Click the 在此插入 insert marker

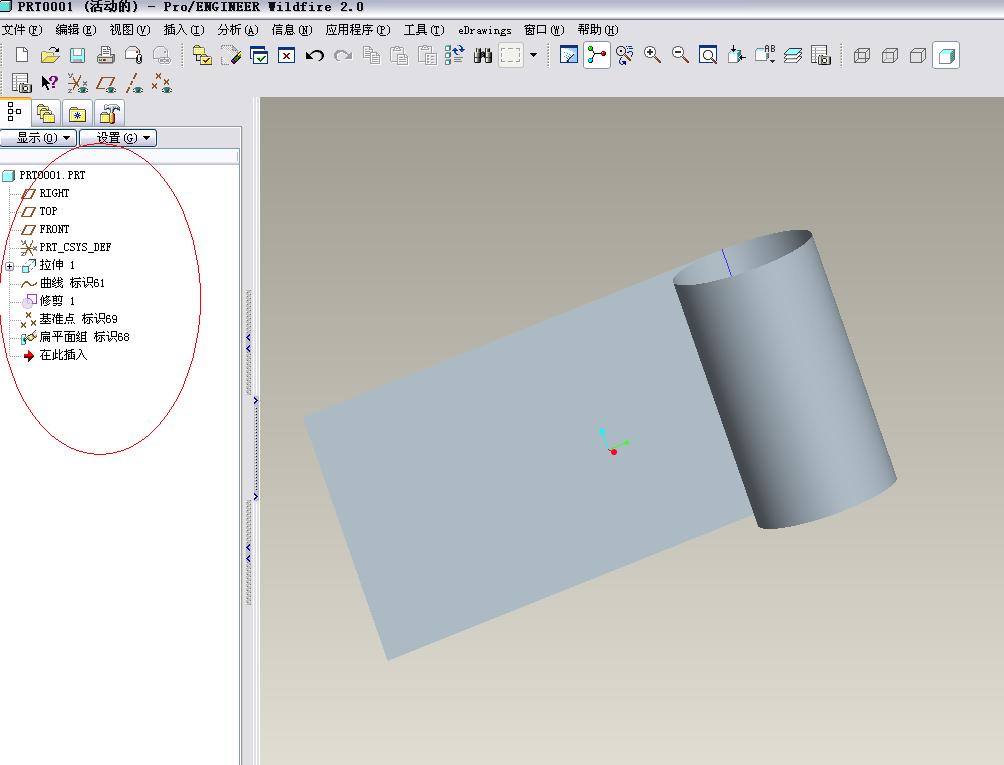[63, 354]
